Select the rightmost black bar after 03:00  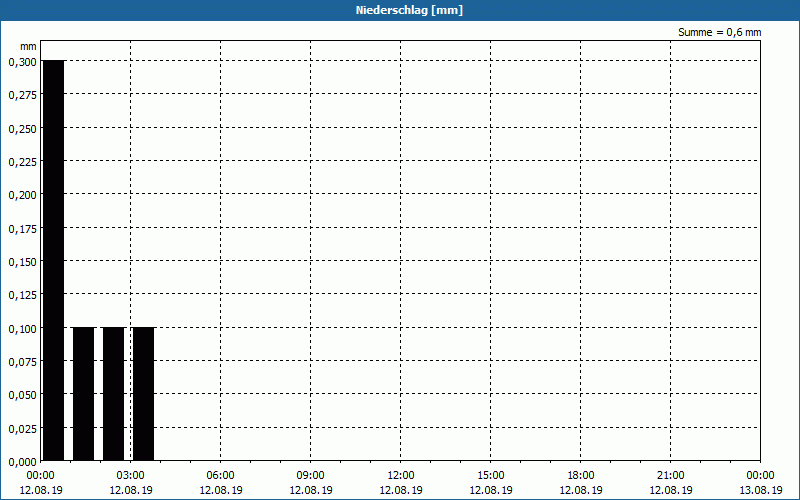(x=143, y=394)
